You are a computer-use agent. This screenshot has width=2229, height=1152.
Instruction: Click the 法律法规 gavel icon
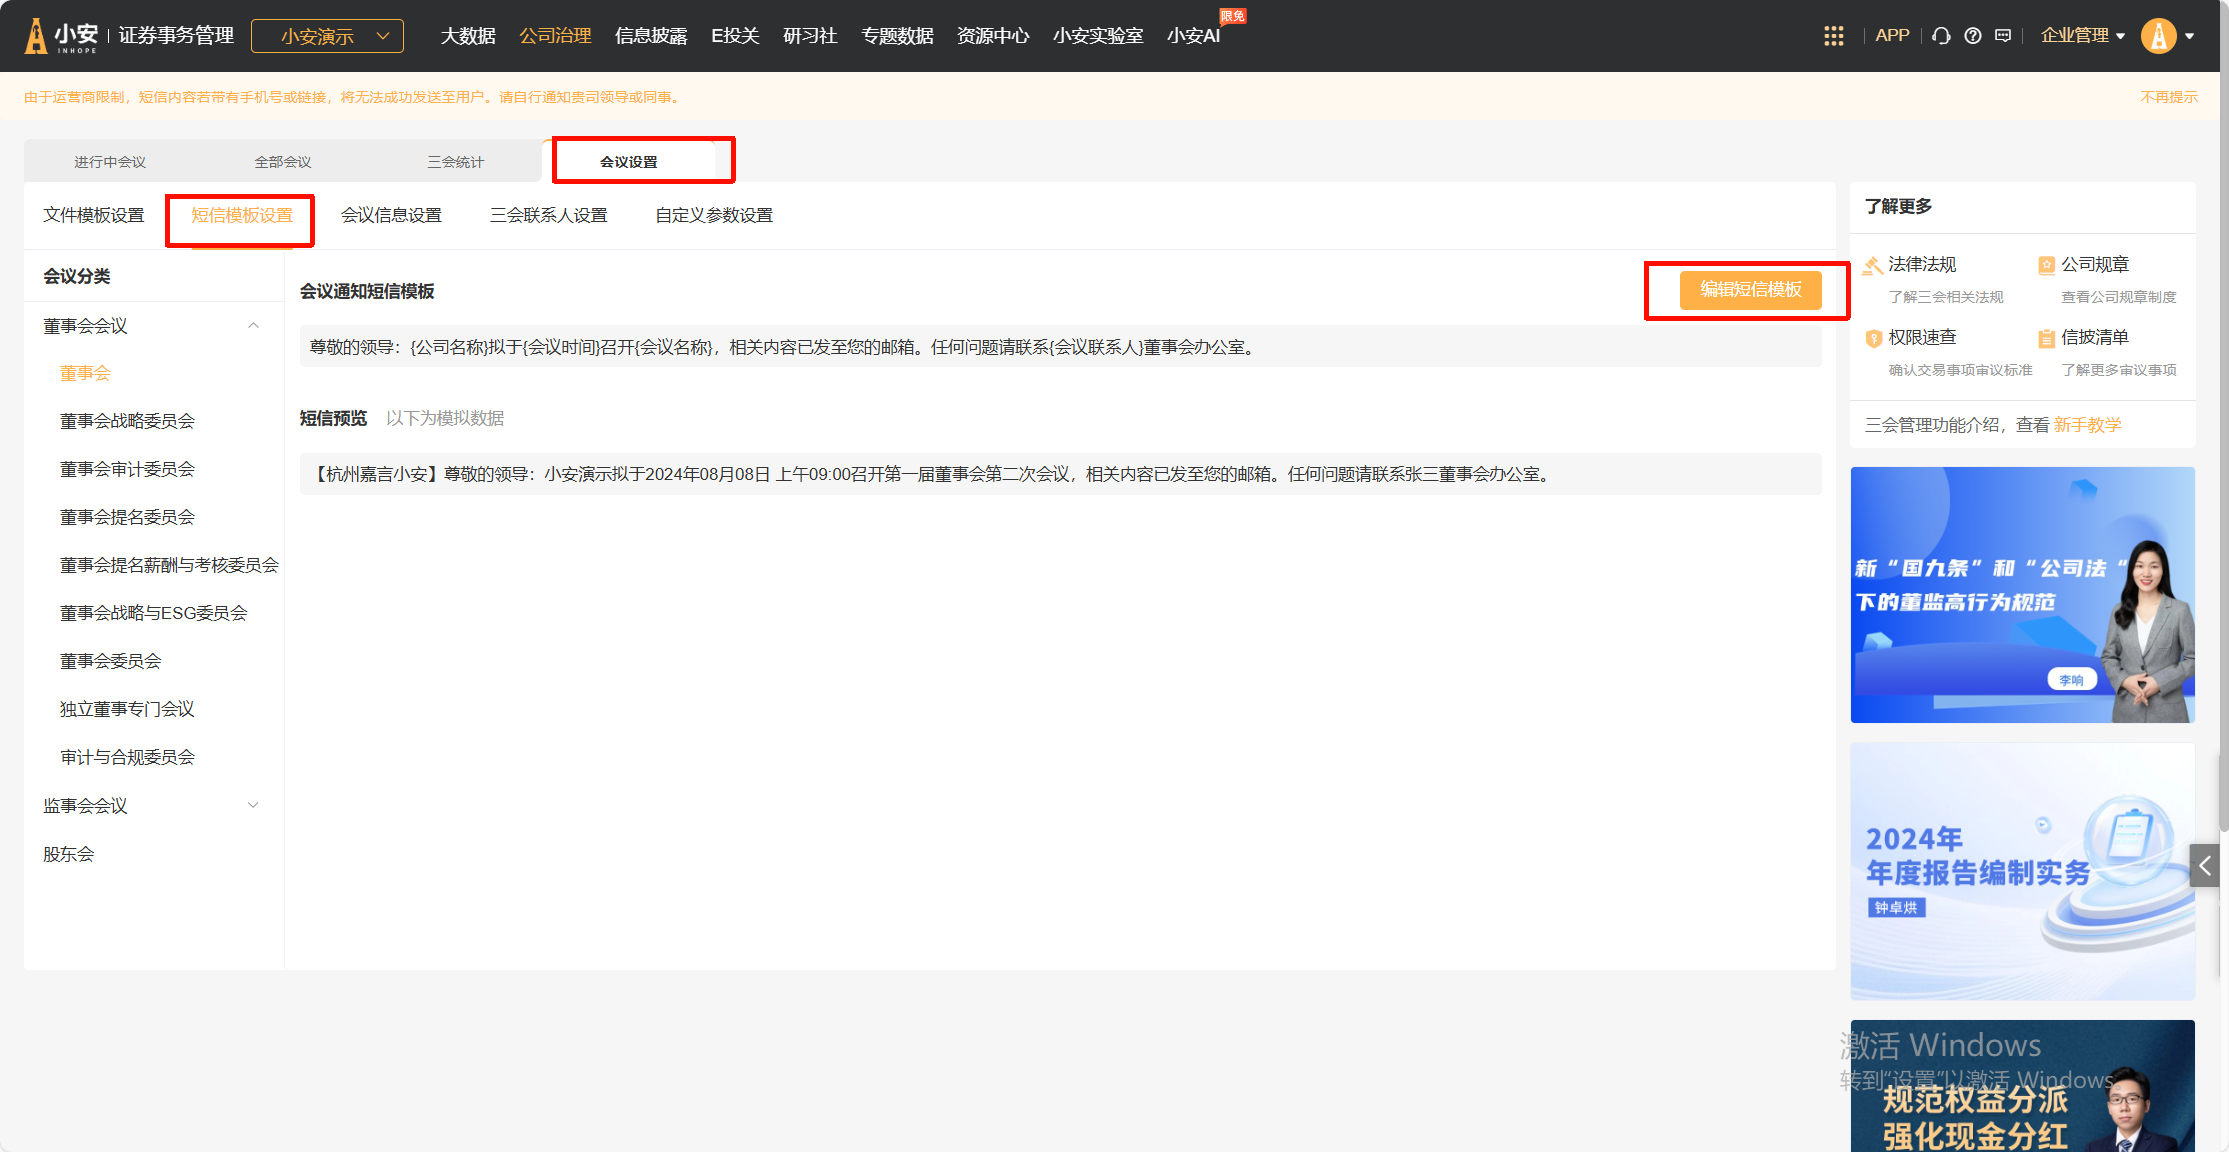tap(1872, 265)
